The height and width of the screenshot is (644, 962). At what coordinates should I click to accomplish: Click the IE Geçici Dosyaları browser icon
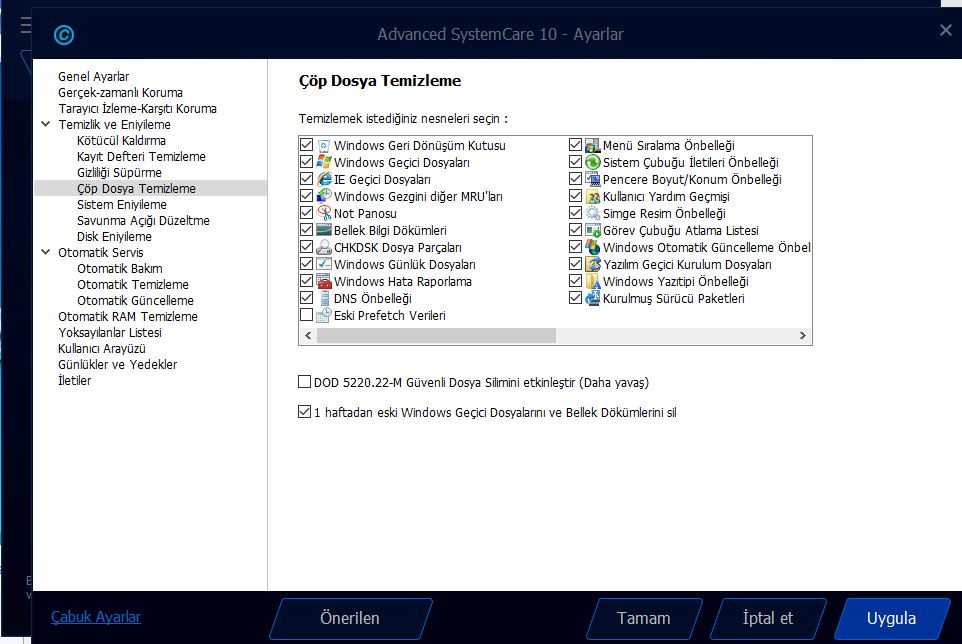(323, 179)
